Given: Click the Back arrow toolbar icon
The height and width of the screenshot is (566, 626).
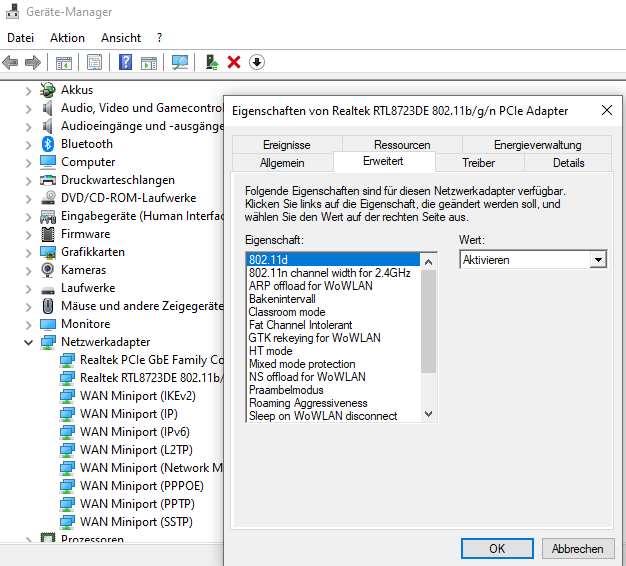Looking at the screenshot, I should [10, 62].
